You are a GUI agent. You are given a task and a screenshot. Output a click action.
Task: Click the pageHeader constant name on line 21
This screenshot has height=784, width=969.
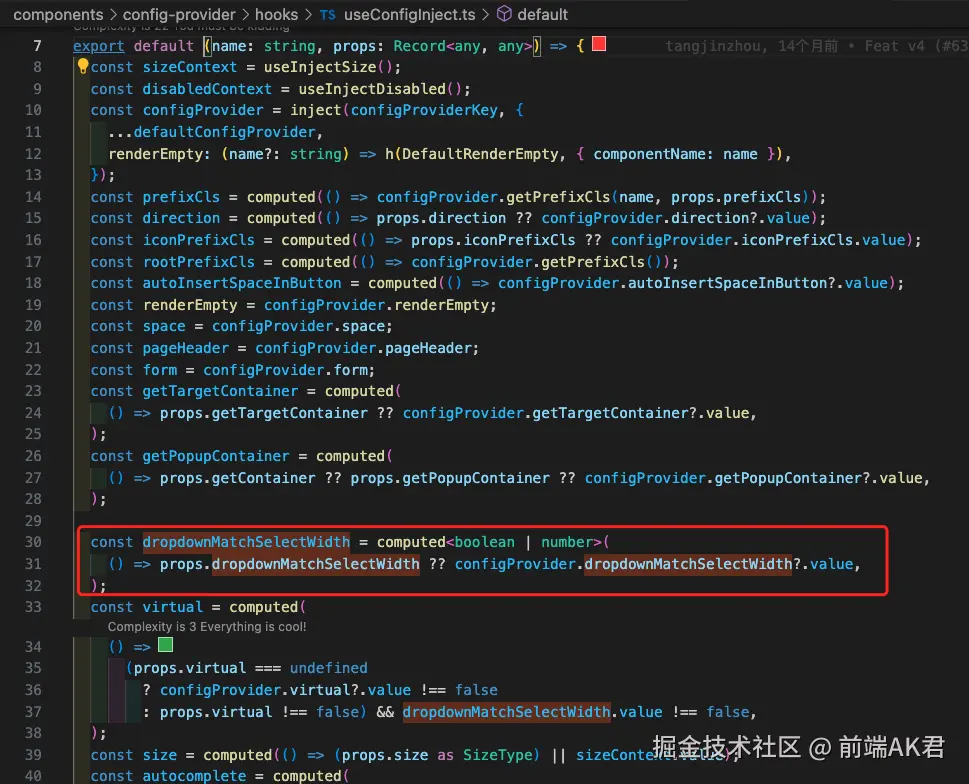185,348
